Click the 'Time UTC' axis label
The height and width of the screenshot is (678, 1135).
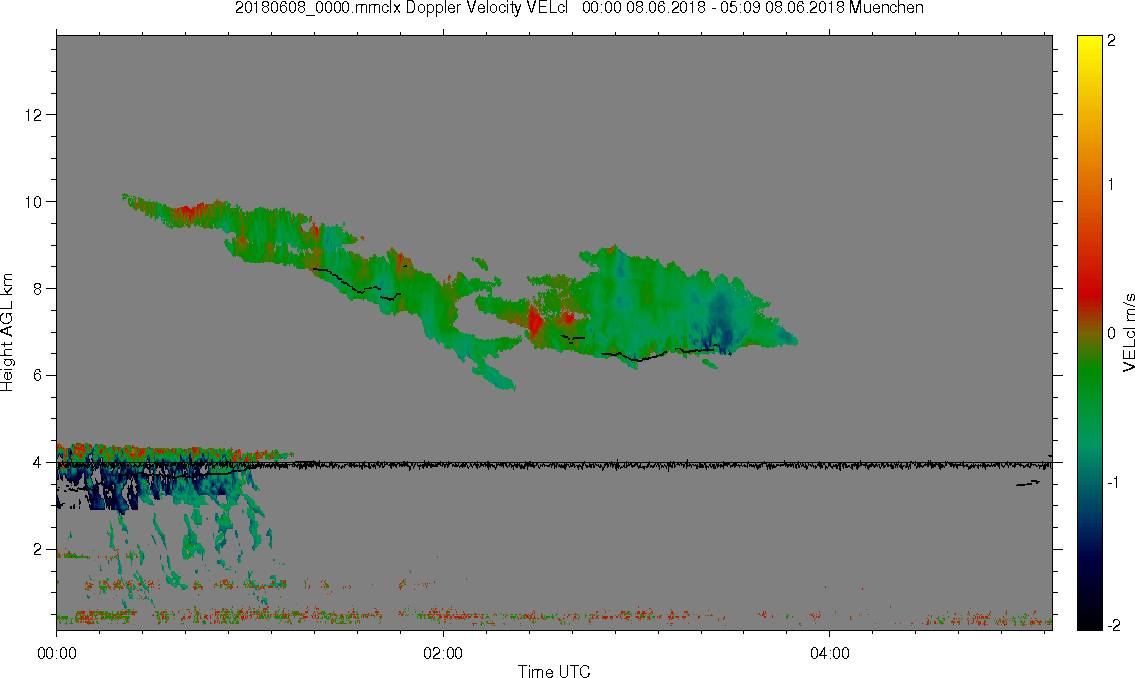pos(554,671)
